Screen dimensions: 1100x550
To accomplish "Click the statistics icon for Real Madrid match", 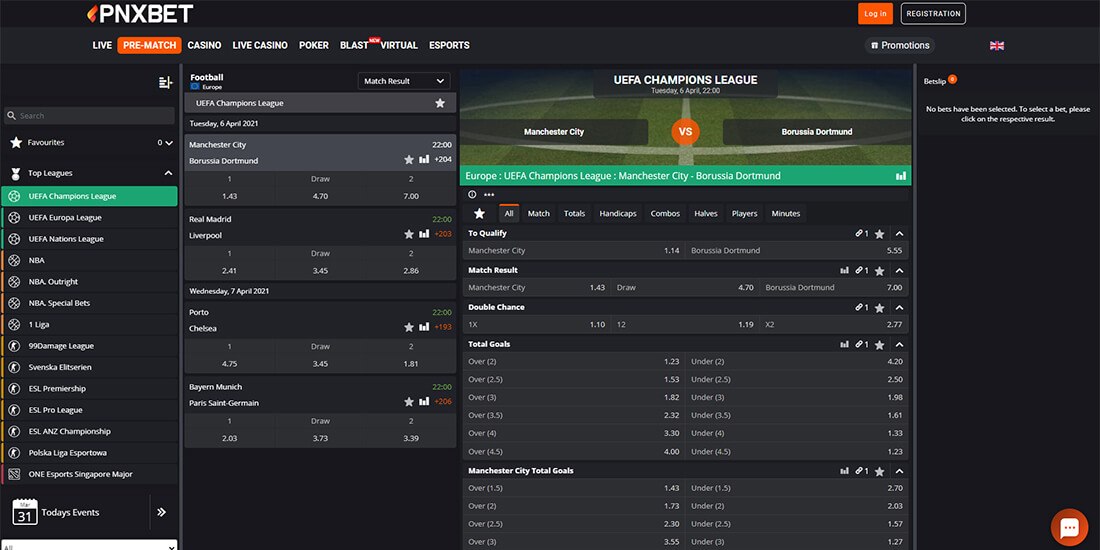I will coord(424,234).
